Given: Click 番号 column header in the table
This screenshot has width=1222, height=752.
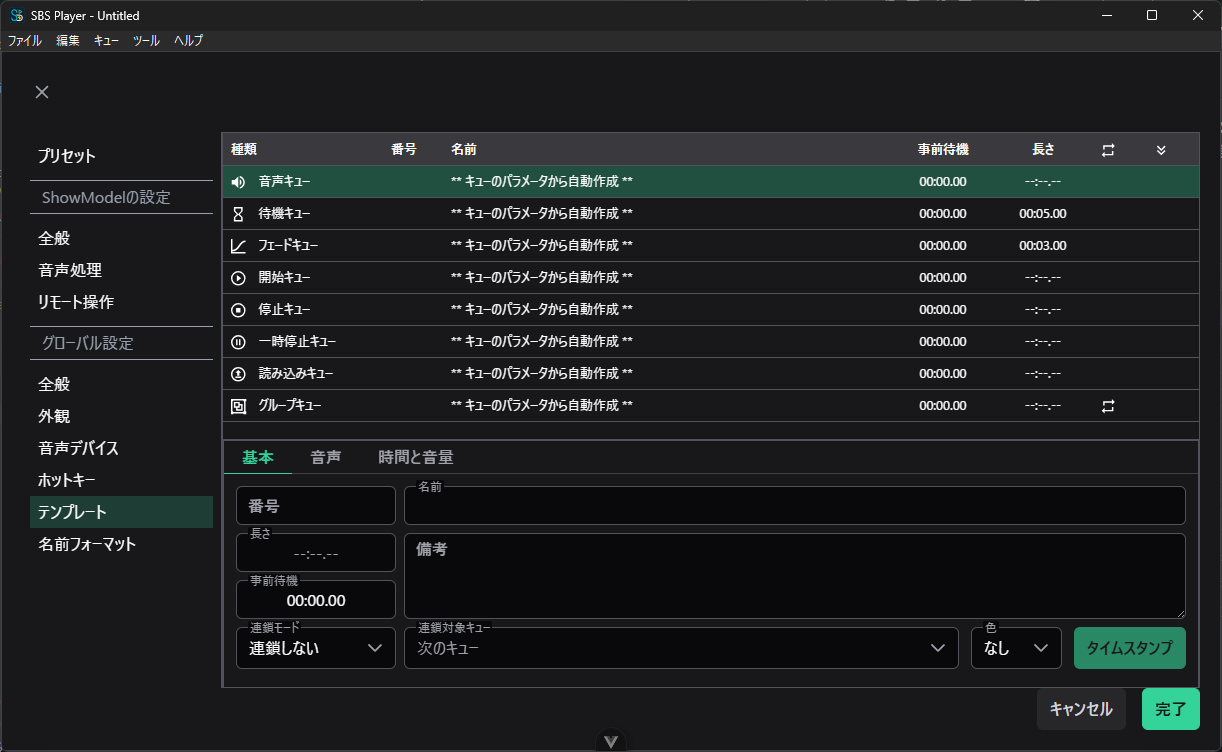Looking at the screenshot, I should [x=404, y=150].
